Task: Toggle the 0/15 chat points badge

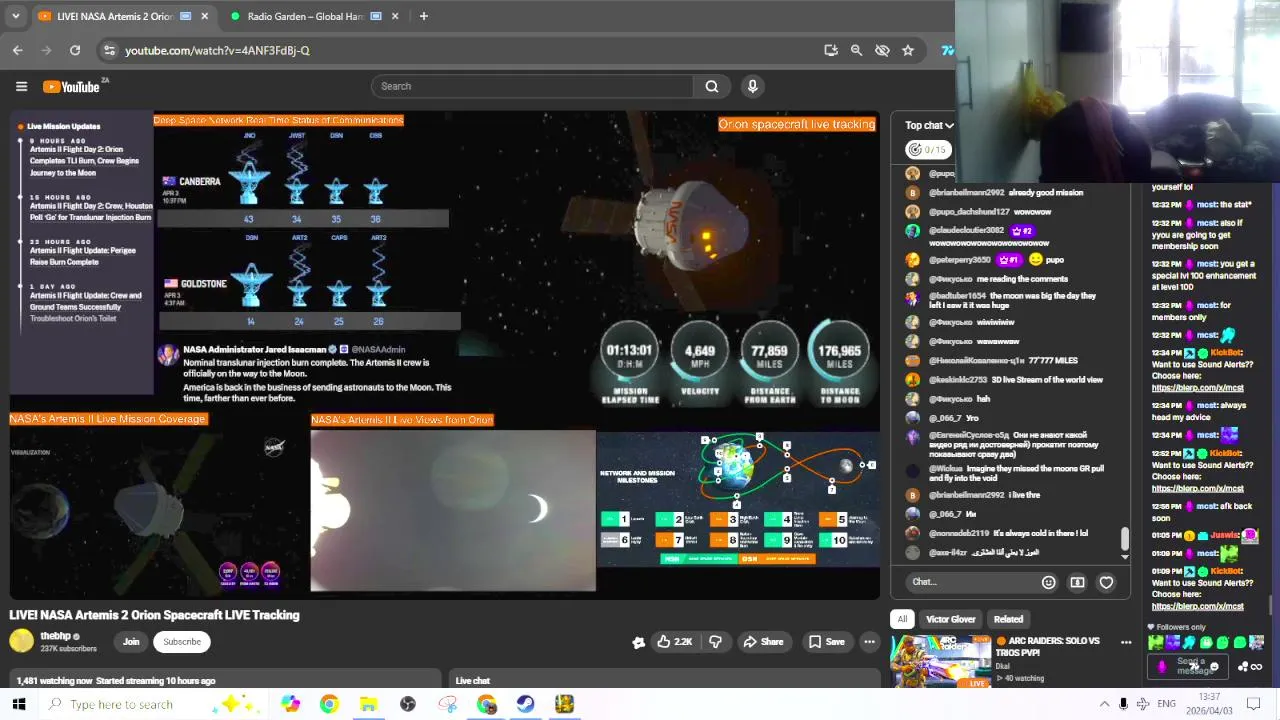Action: [x=927, y=150]
